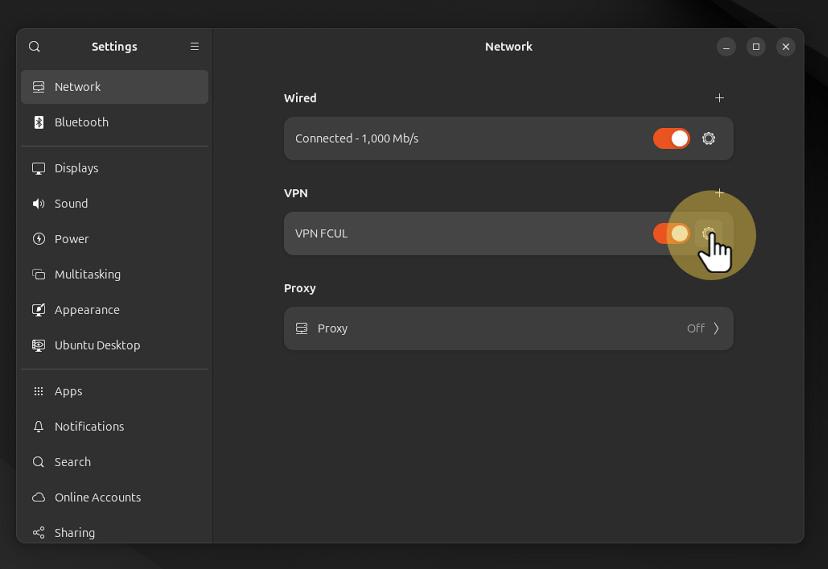Add a new Wired connection profile

pyautogui.click(x=719, y=98)
